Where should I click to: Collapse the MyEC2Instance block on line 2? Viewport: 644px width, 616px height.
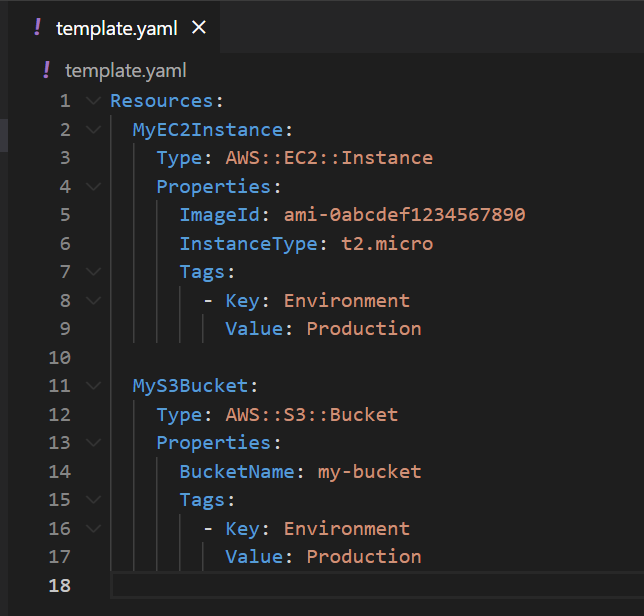[x=93, y=130]
